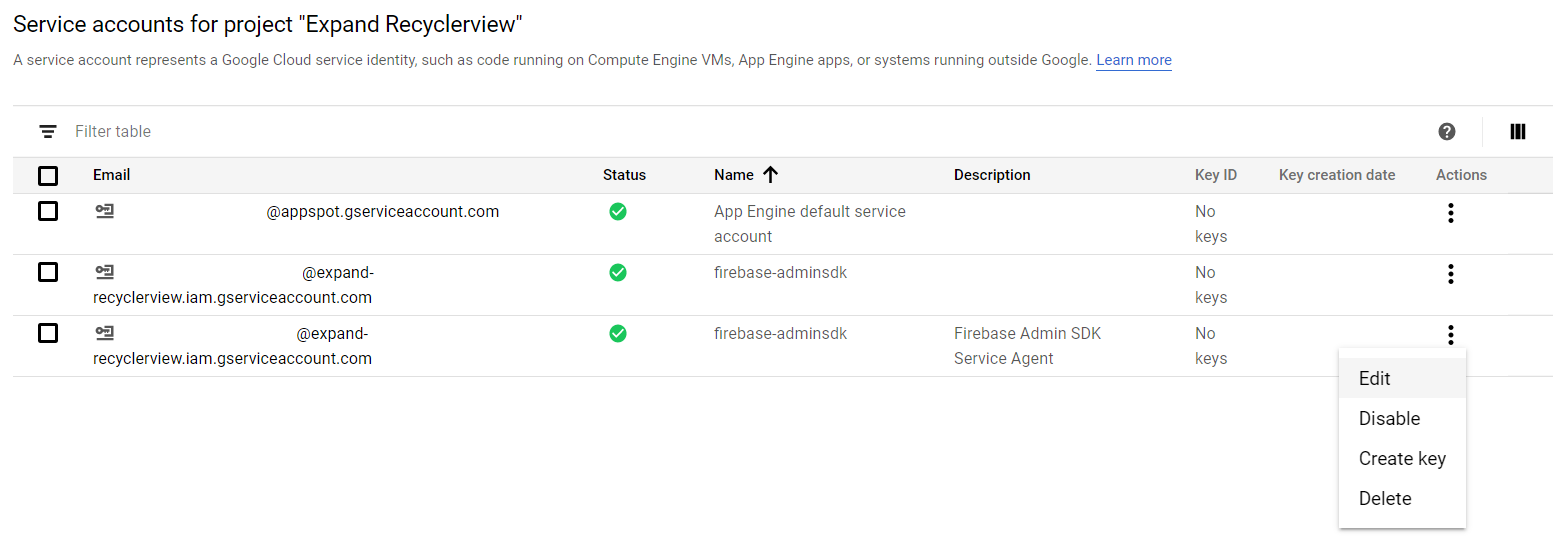Open the help question mark icon
Image resolution: width=1556 pixels, height=539 pixels.
1446,132
